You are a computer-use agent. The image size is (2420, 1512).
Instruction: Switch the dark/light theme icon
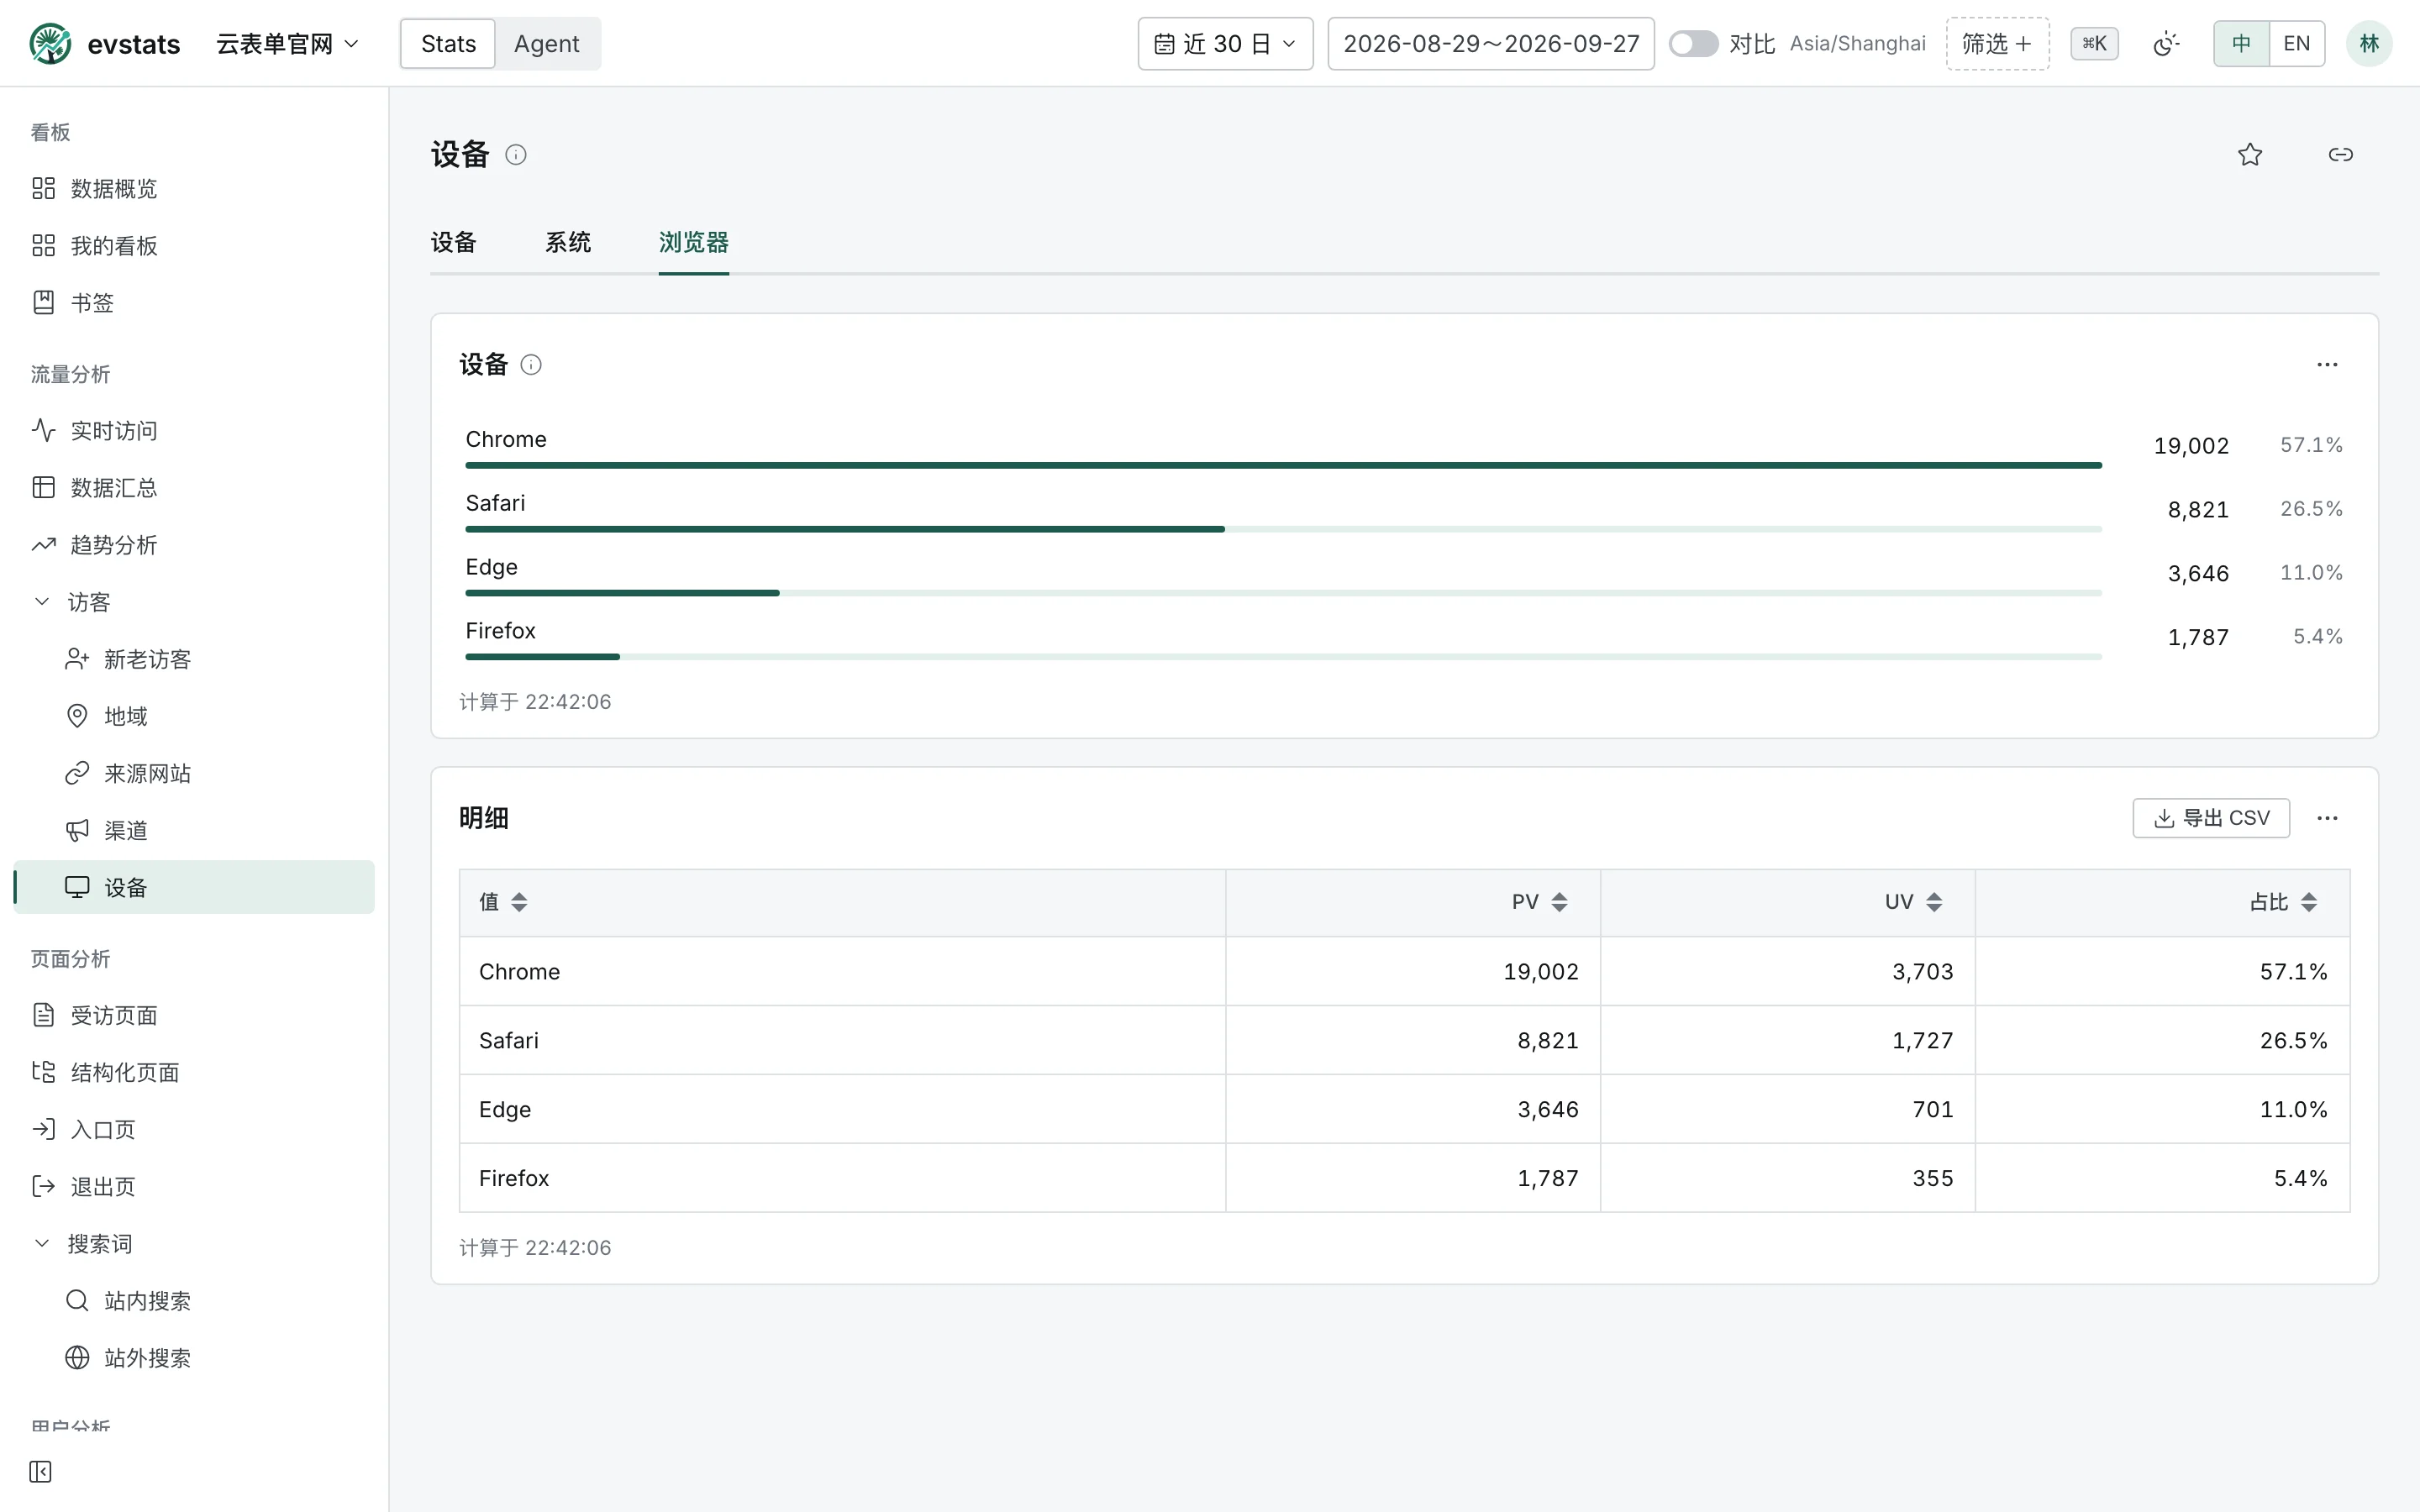2166,44
